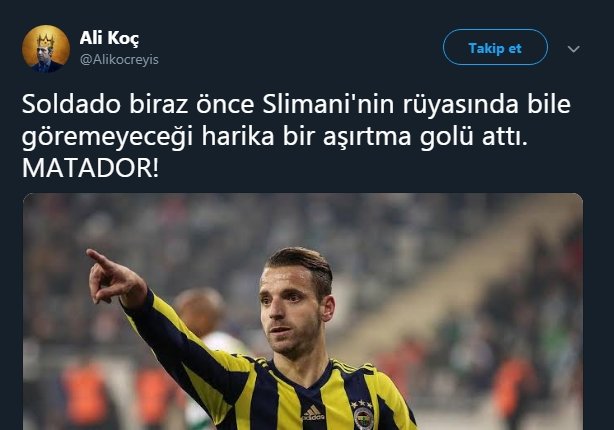
Task: Click the Fenerbahçe crest on the jersey
Action: [363, 418]
